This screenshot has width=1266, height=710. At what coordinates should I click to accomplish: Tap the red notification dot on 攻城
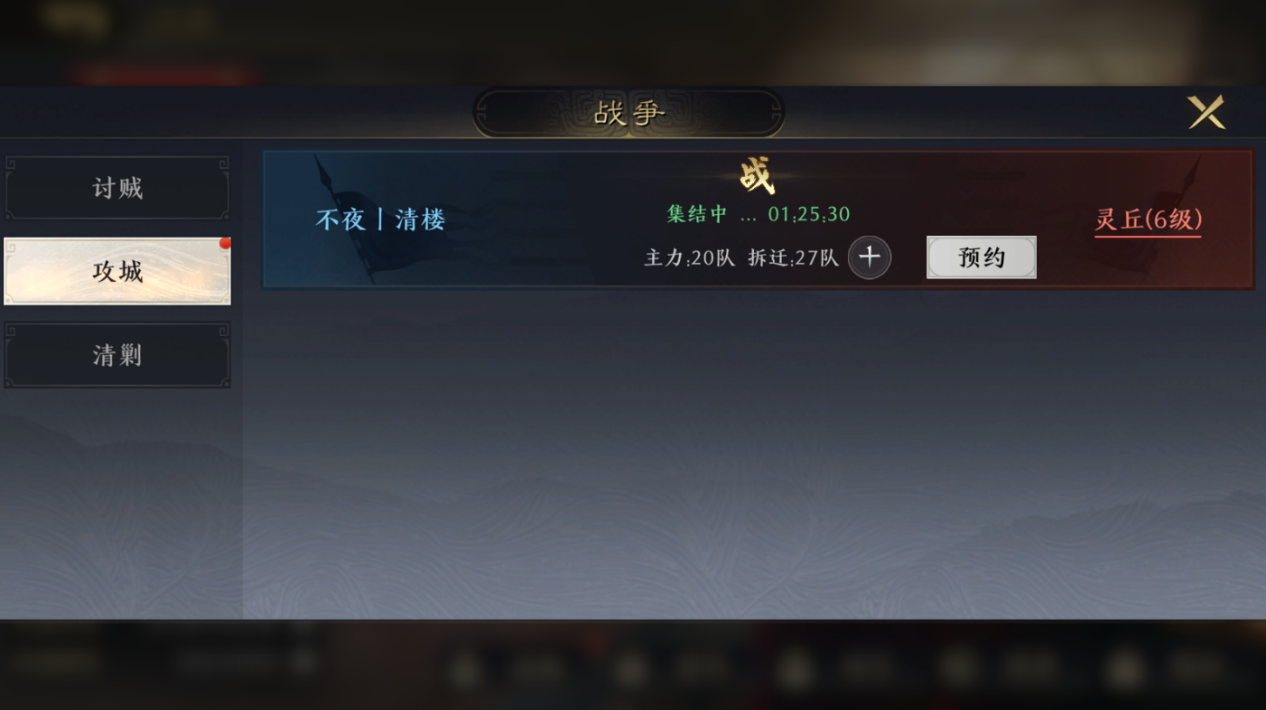[225, 243]
